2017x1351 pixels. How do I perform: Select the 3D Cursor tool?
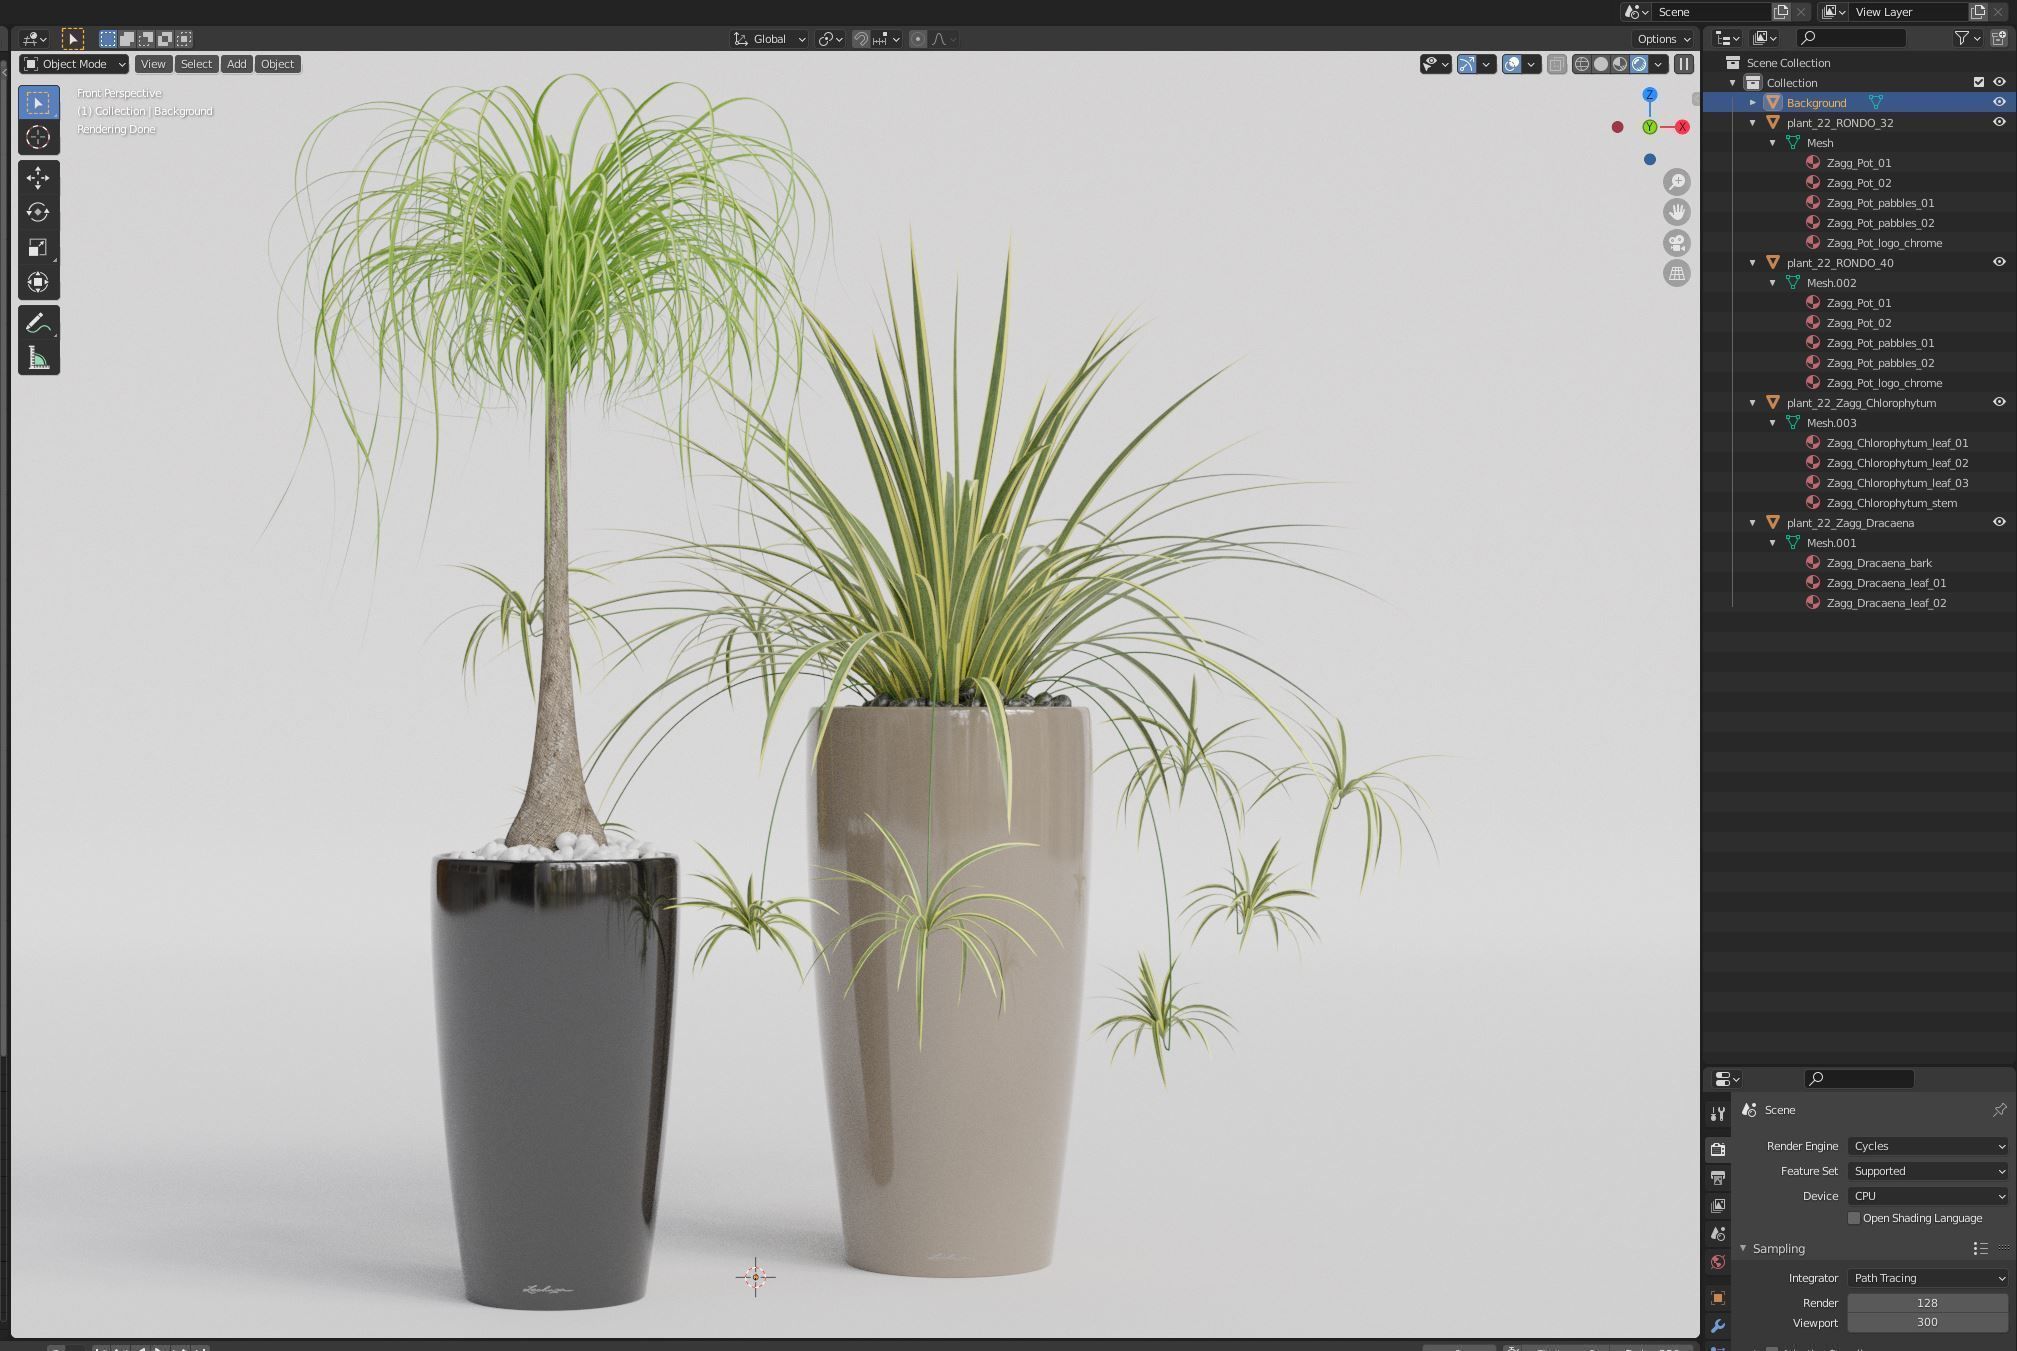click(x=38, y=138)
